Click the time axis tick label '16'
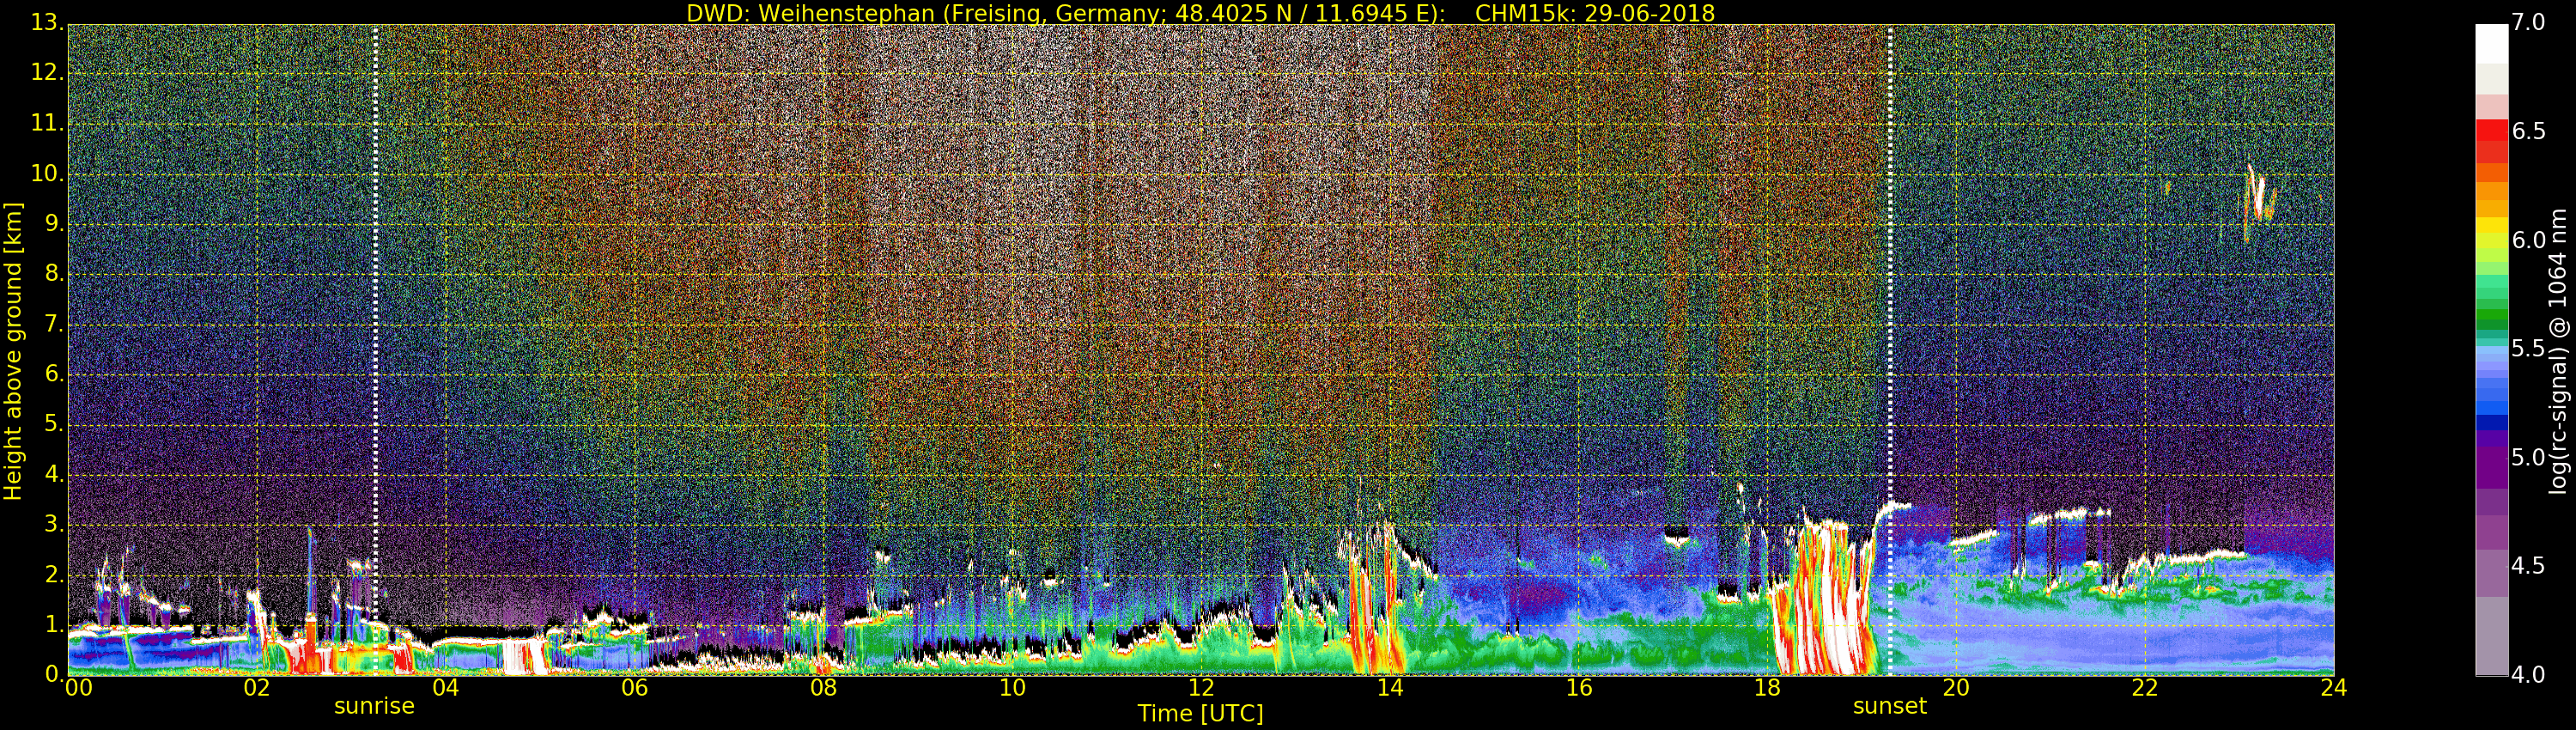 pyautogui.click(x=1579, y=688)
